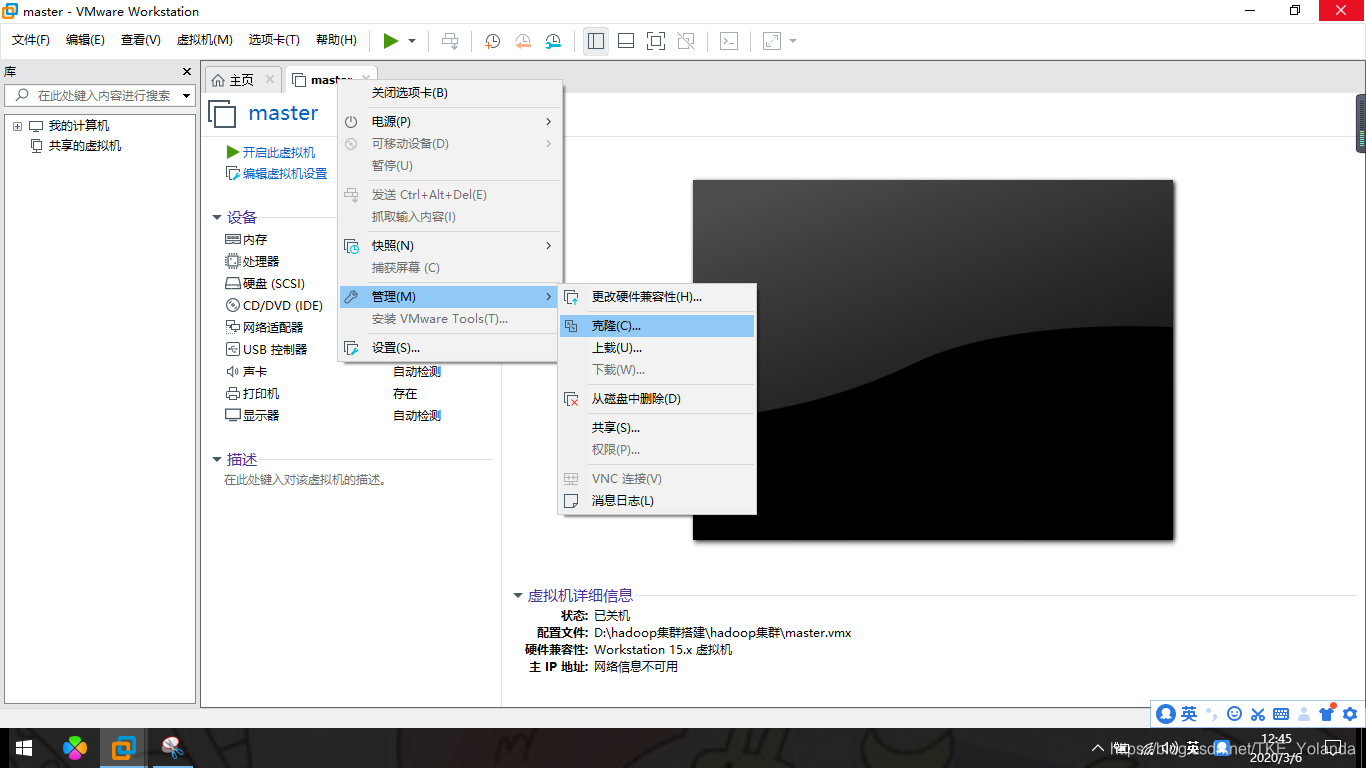This screenshot has height=768, width=1366.
Task: Close the master tab
Action: [366, 79]
